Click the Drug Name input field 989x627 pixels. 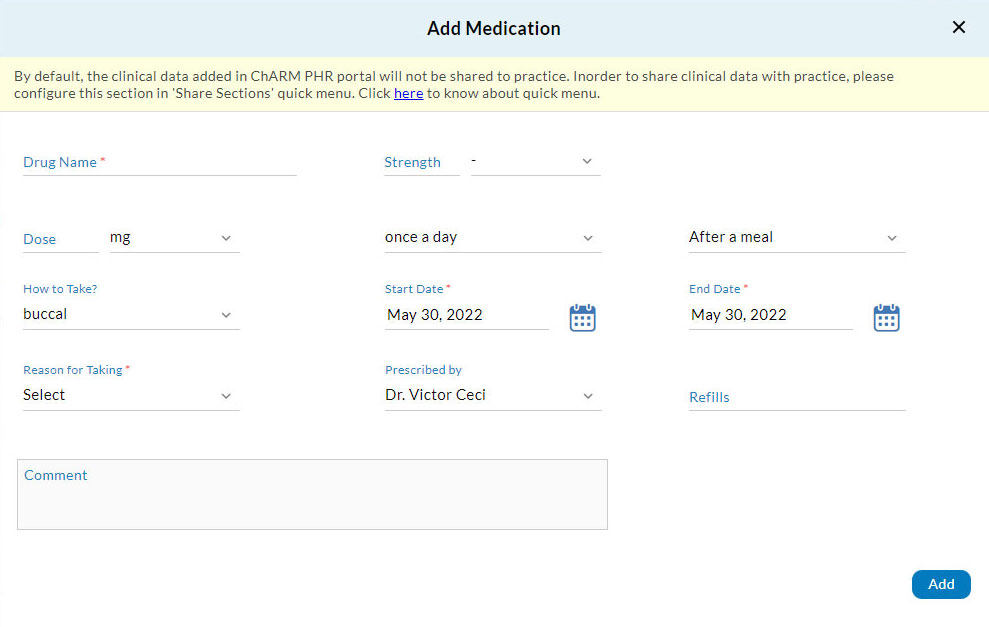point(160,164)
